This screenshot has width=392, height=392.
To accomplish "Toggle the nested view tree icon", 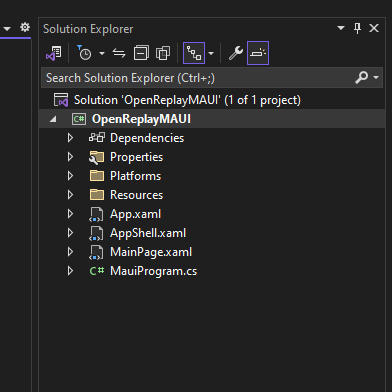I will [x=194, y=53].
